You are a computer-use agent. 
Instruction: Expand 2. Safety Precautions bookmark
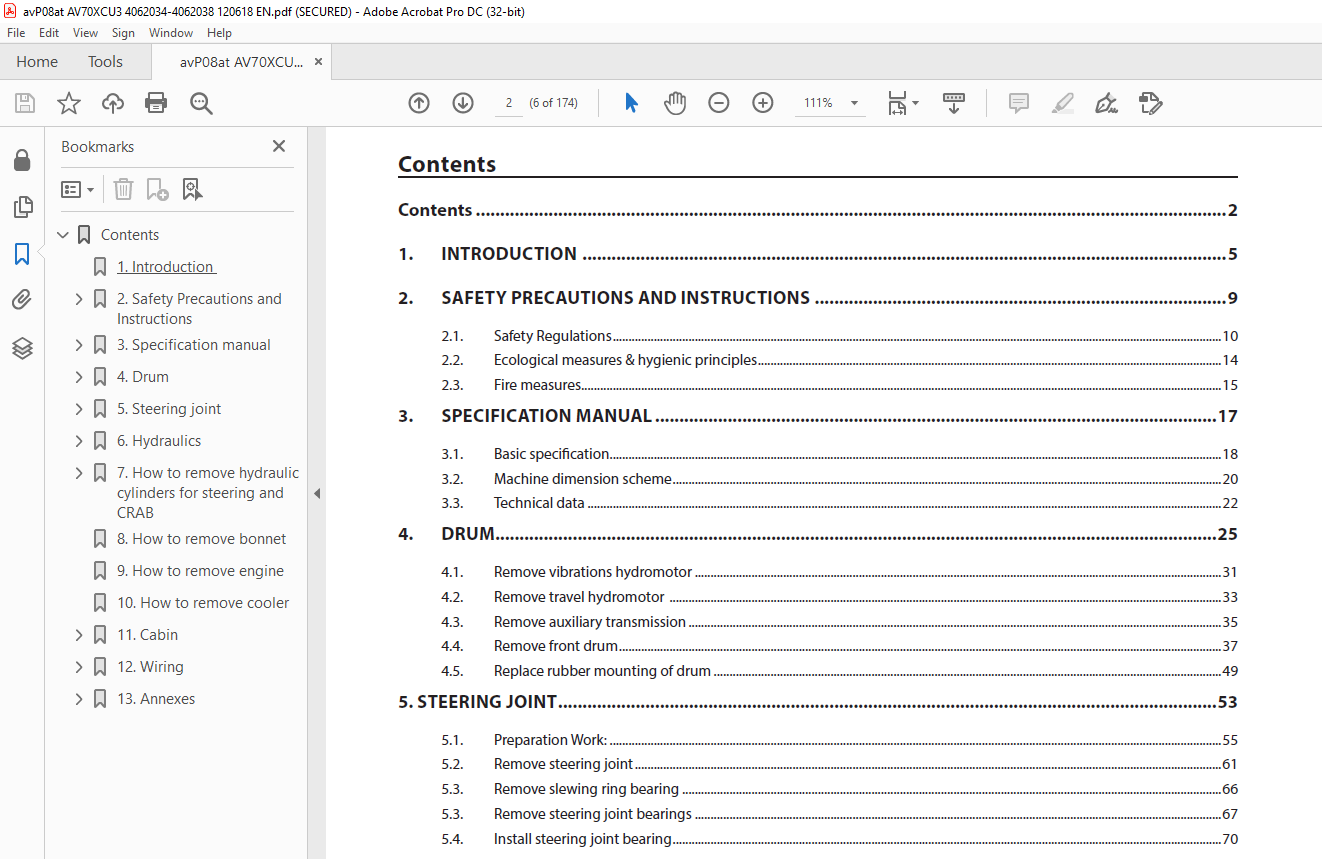[79, 299]
